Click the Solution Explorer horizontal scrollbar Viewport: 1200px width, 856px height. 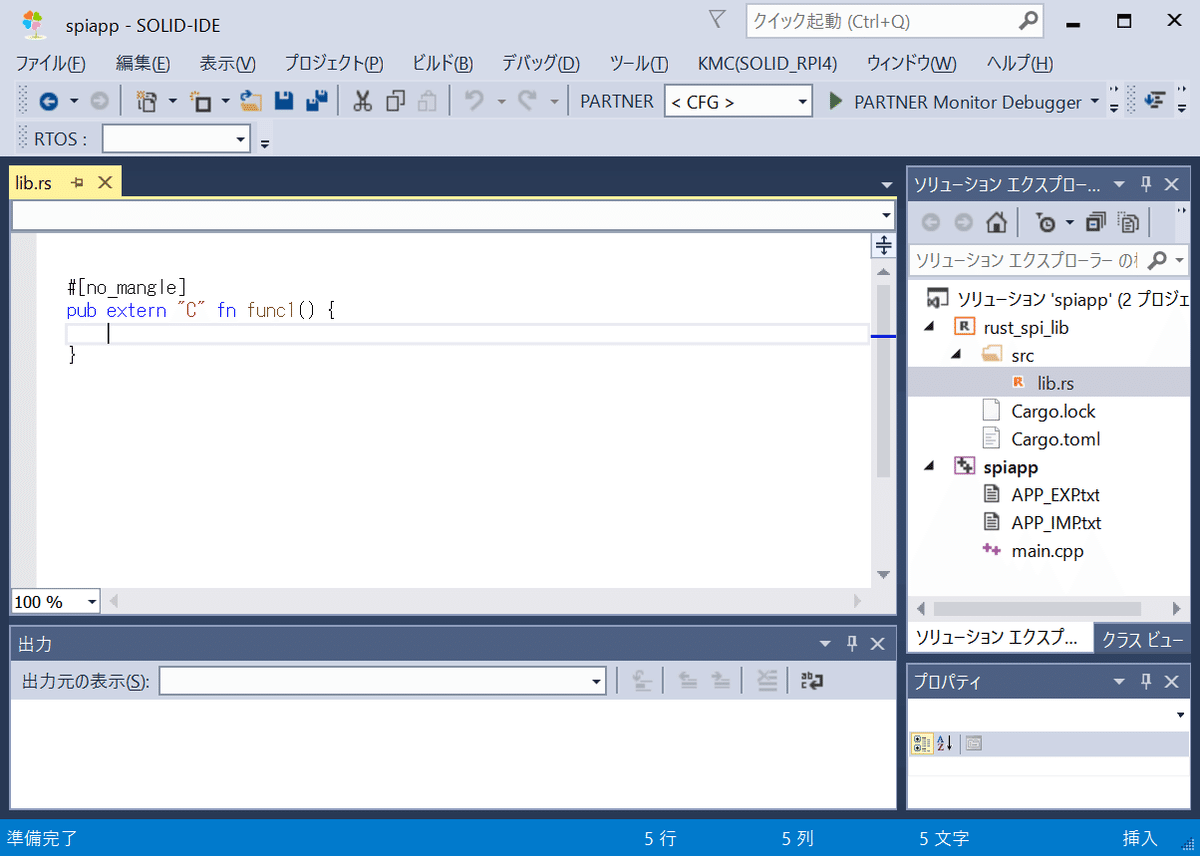[1035, 608]
